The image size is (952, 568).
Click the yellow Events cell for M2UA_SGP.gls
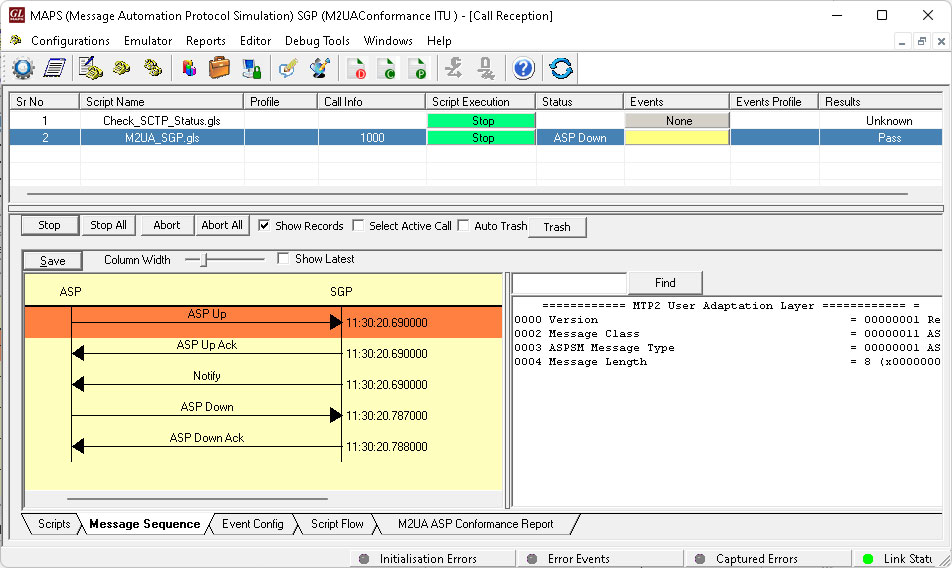pos(677,138)
